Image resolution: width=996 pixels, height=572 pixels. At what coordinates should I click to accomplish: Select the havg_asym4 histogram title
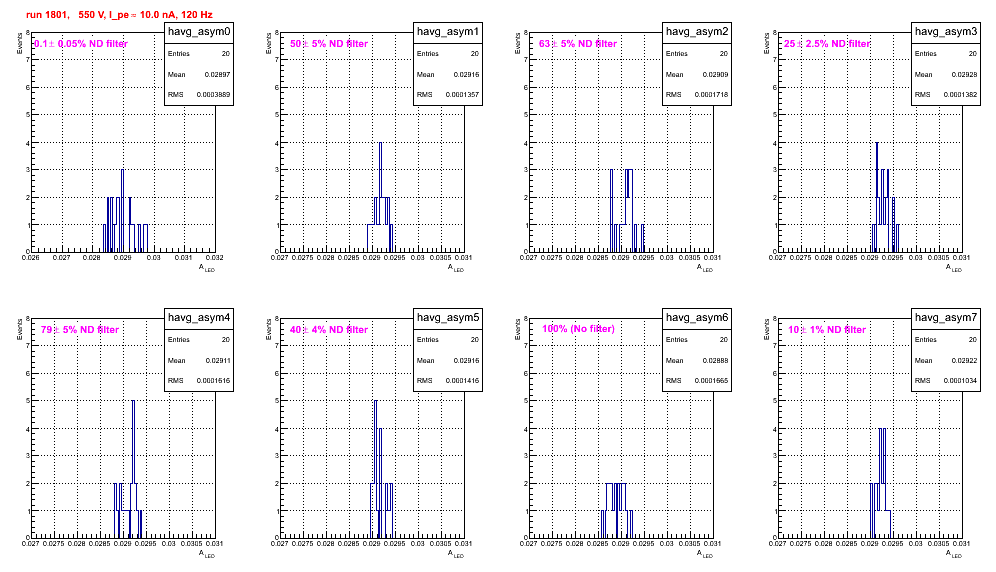(199, 317)
